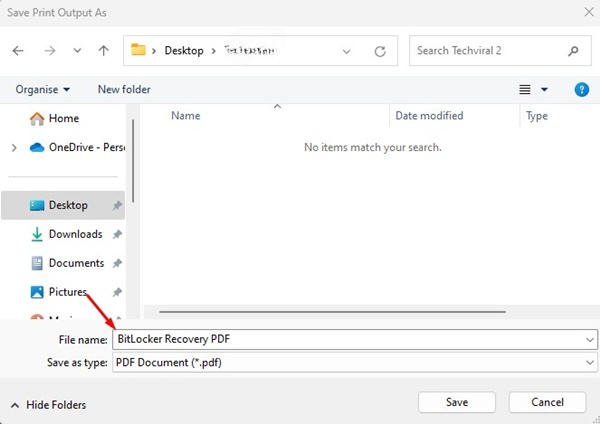Change the view layout icon

point(525,90)
